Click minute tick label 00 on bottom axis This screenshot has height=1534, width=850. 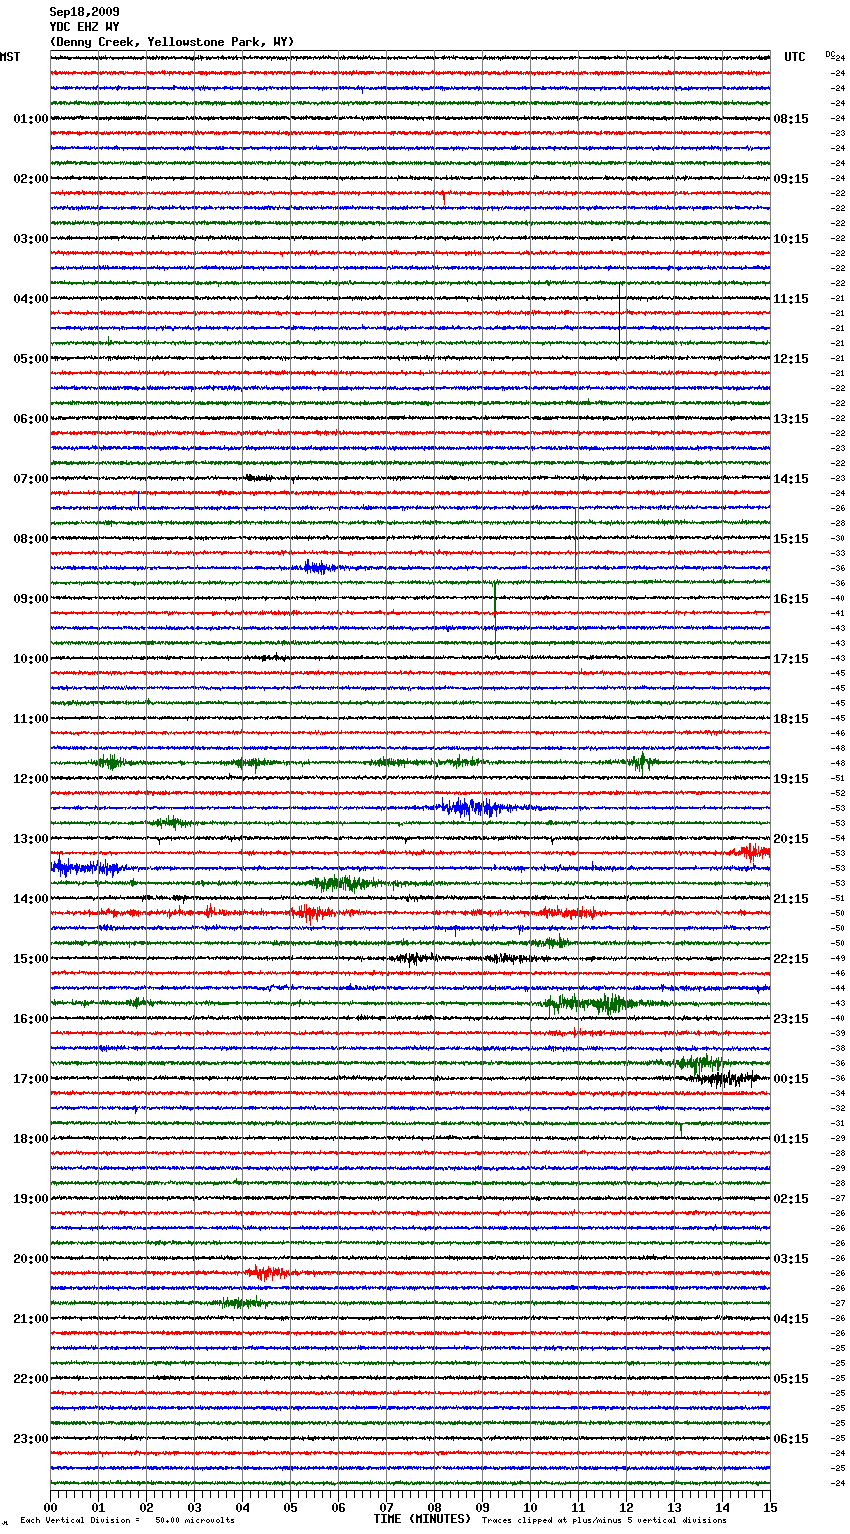click(51, 1507)
